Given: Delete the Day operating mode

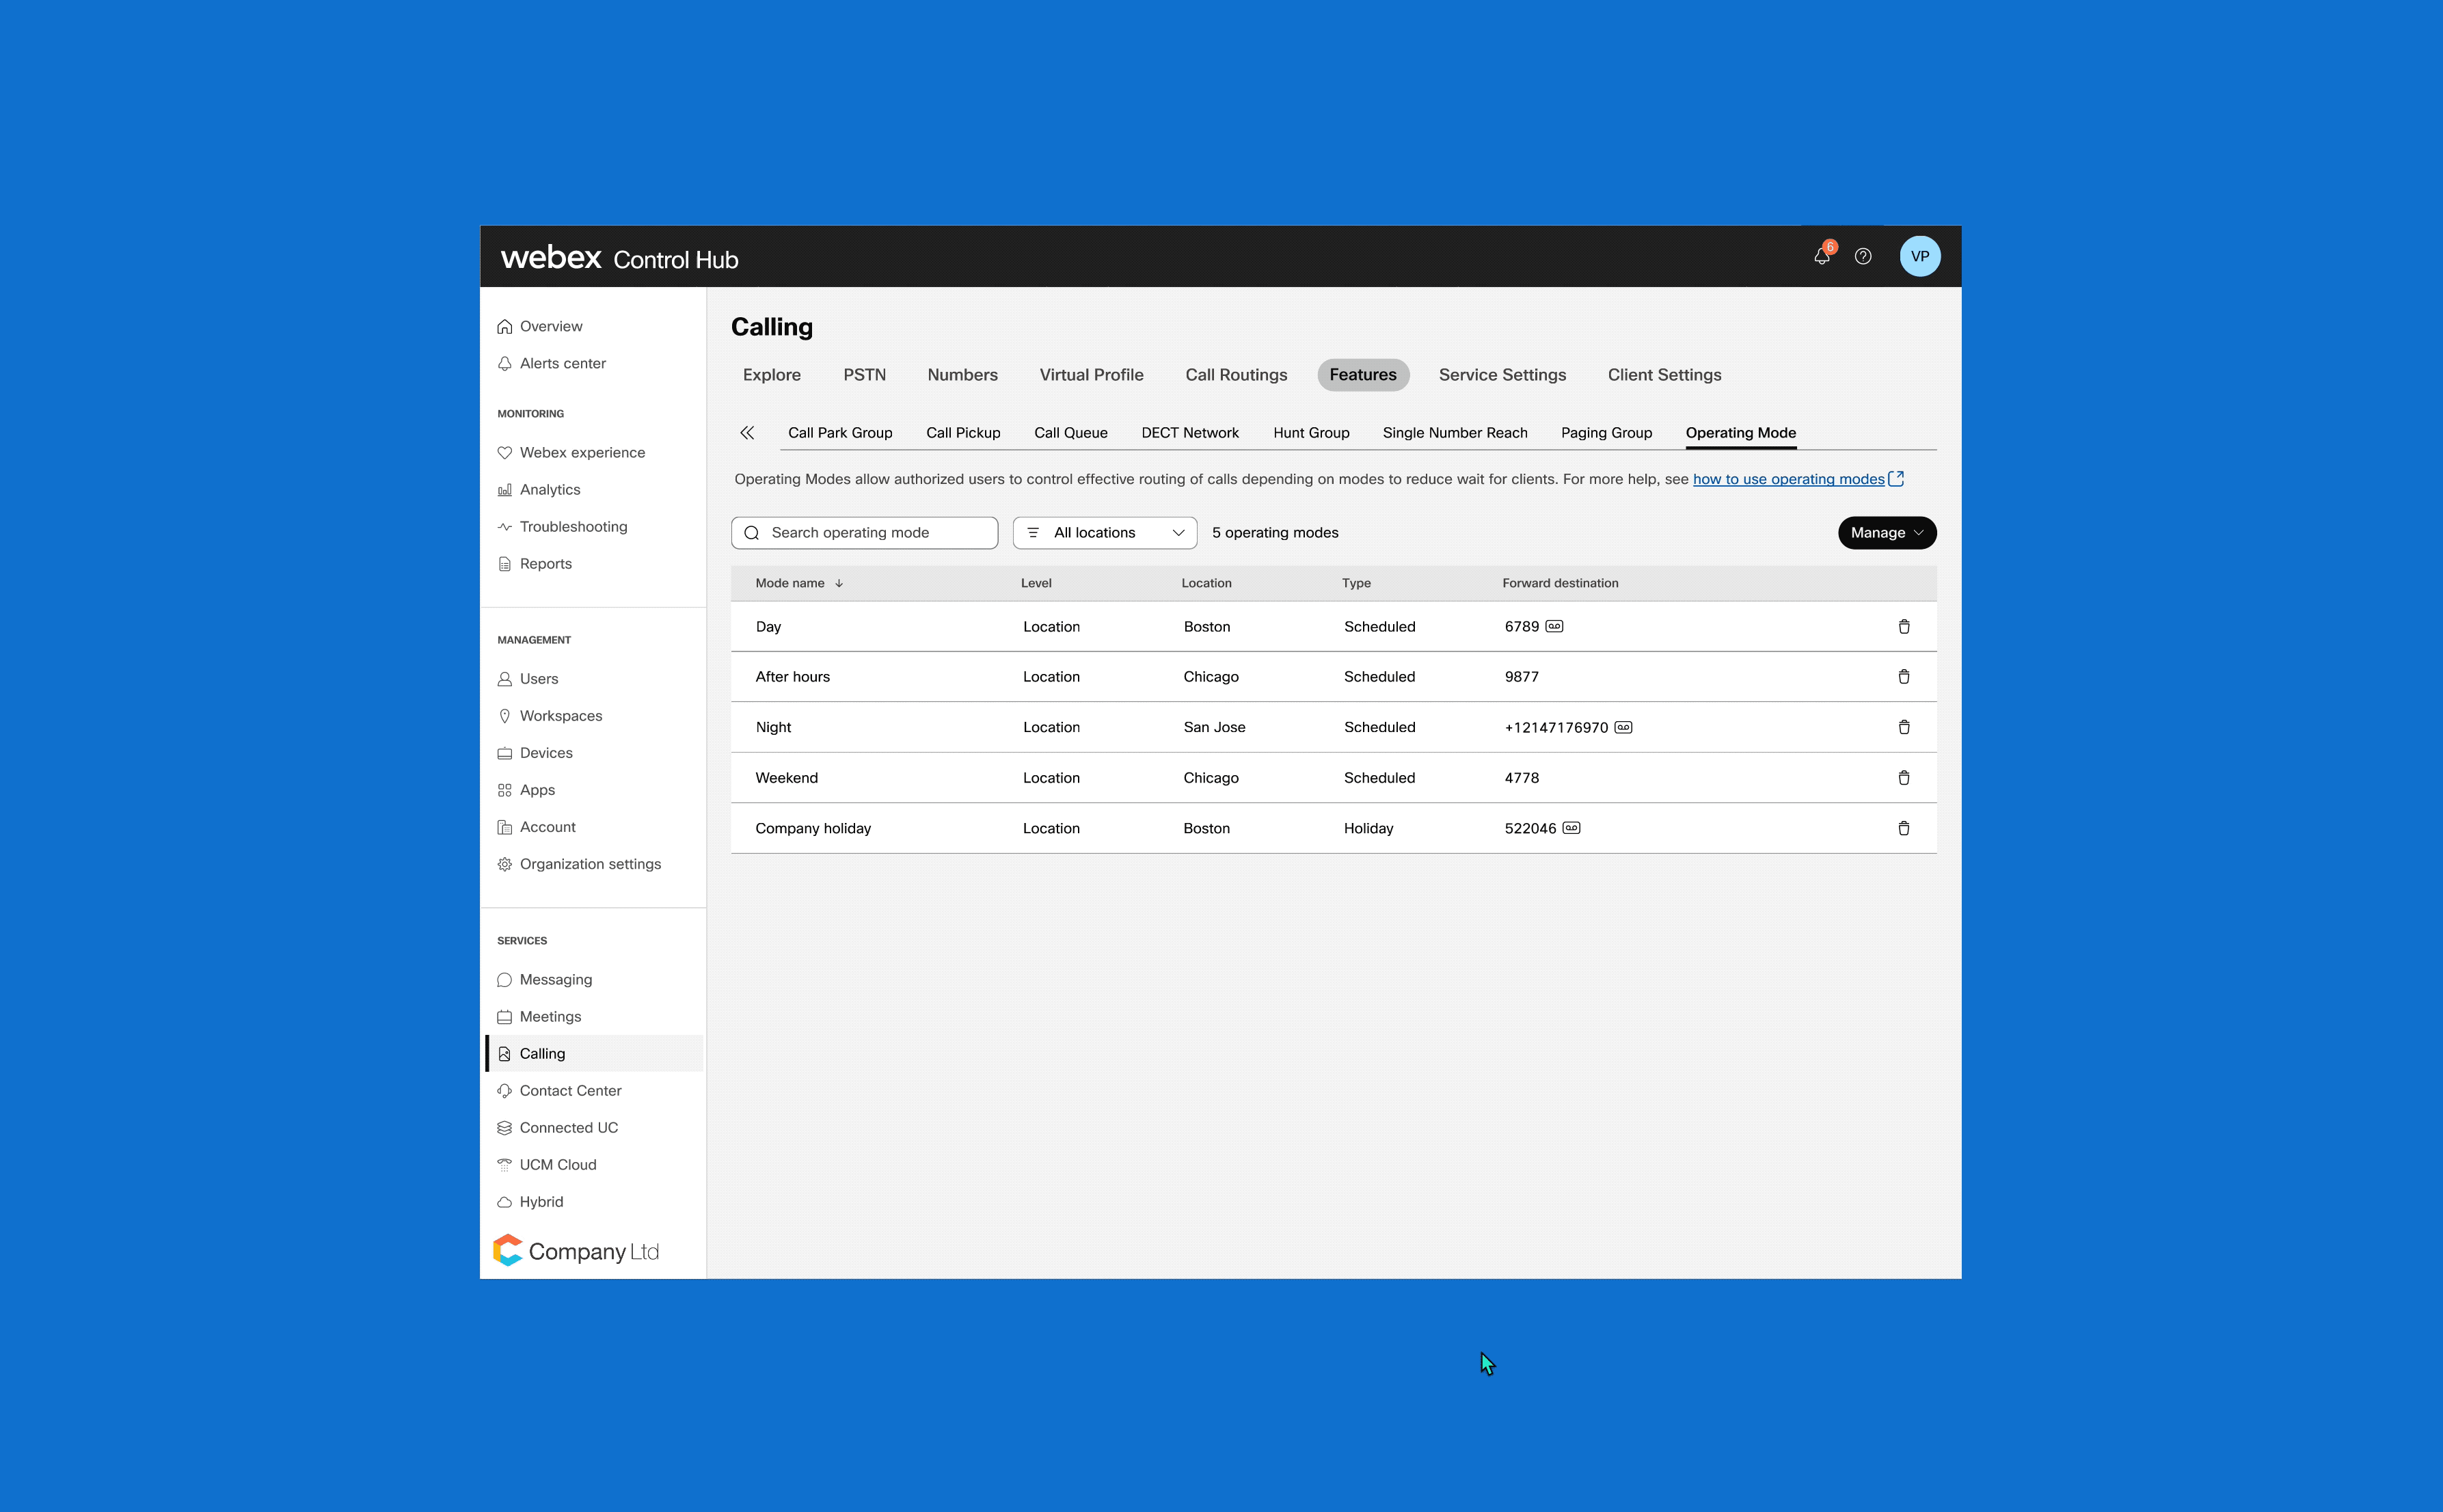Looking at the screenshot, I should point(1903,627).
